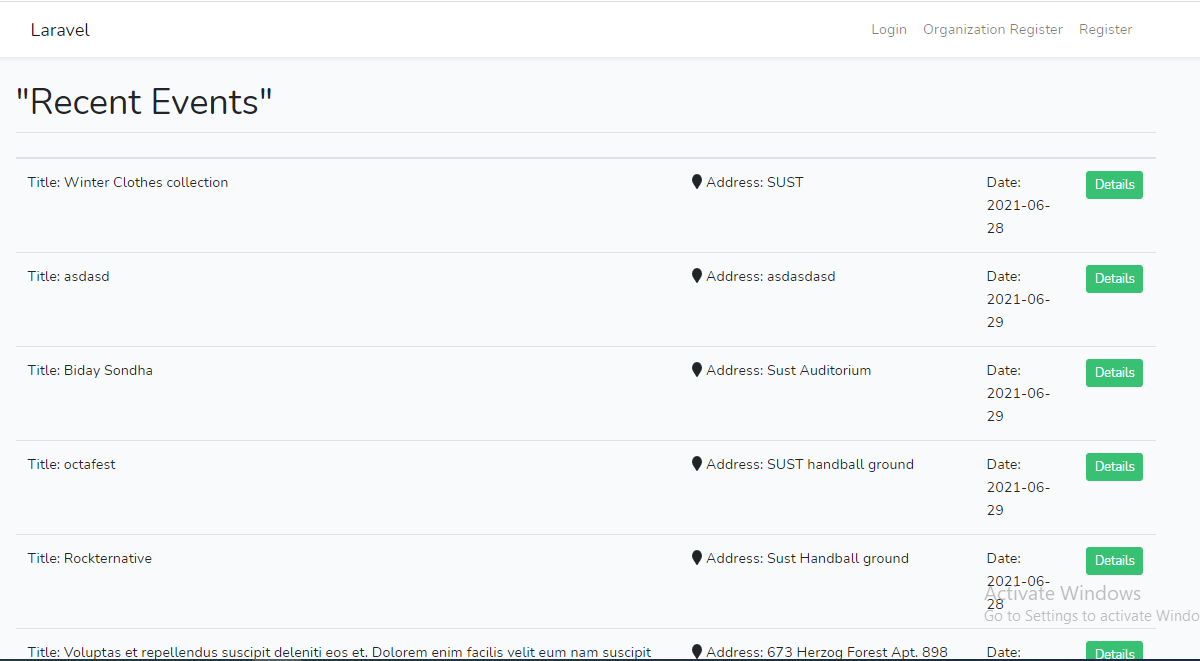Click location pin beside SUST handball ground
Screen dimensions: 1200x661
(697, 464)
